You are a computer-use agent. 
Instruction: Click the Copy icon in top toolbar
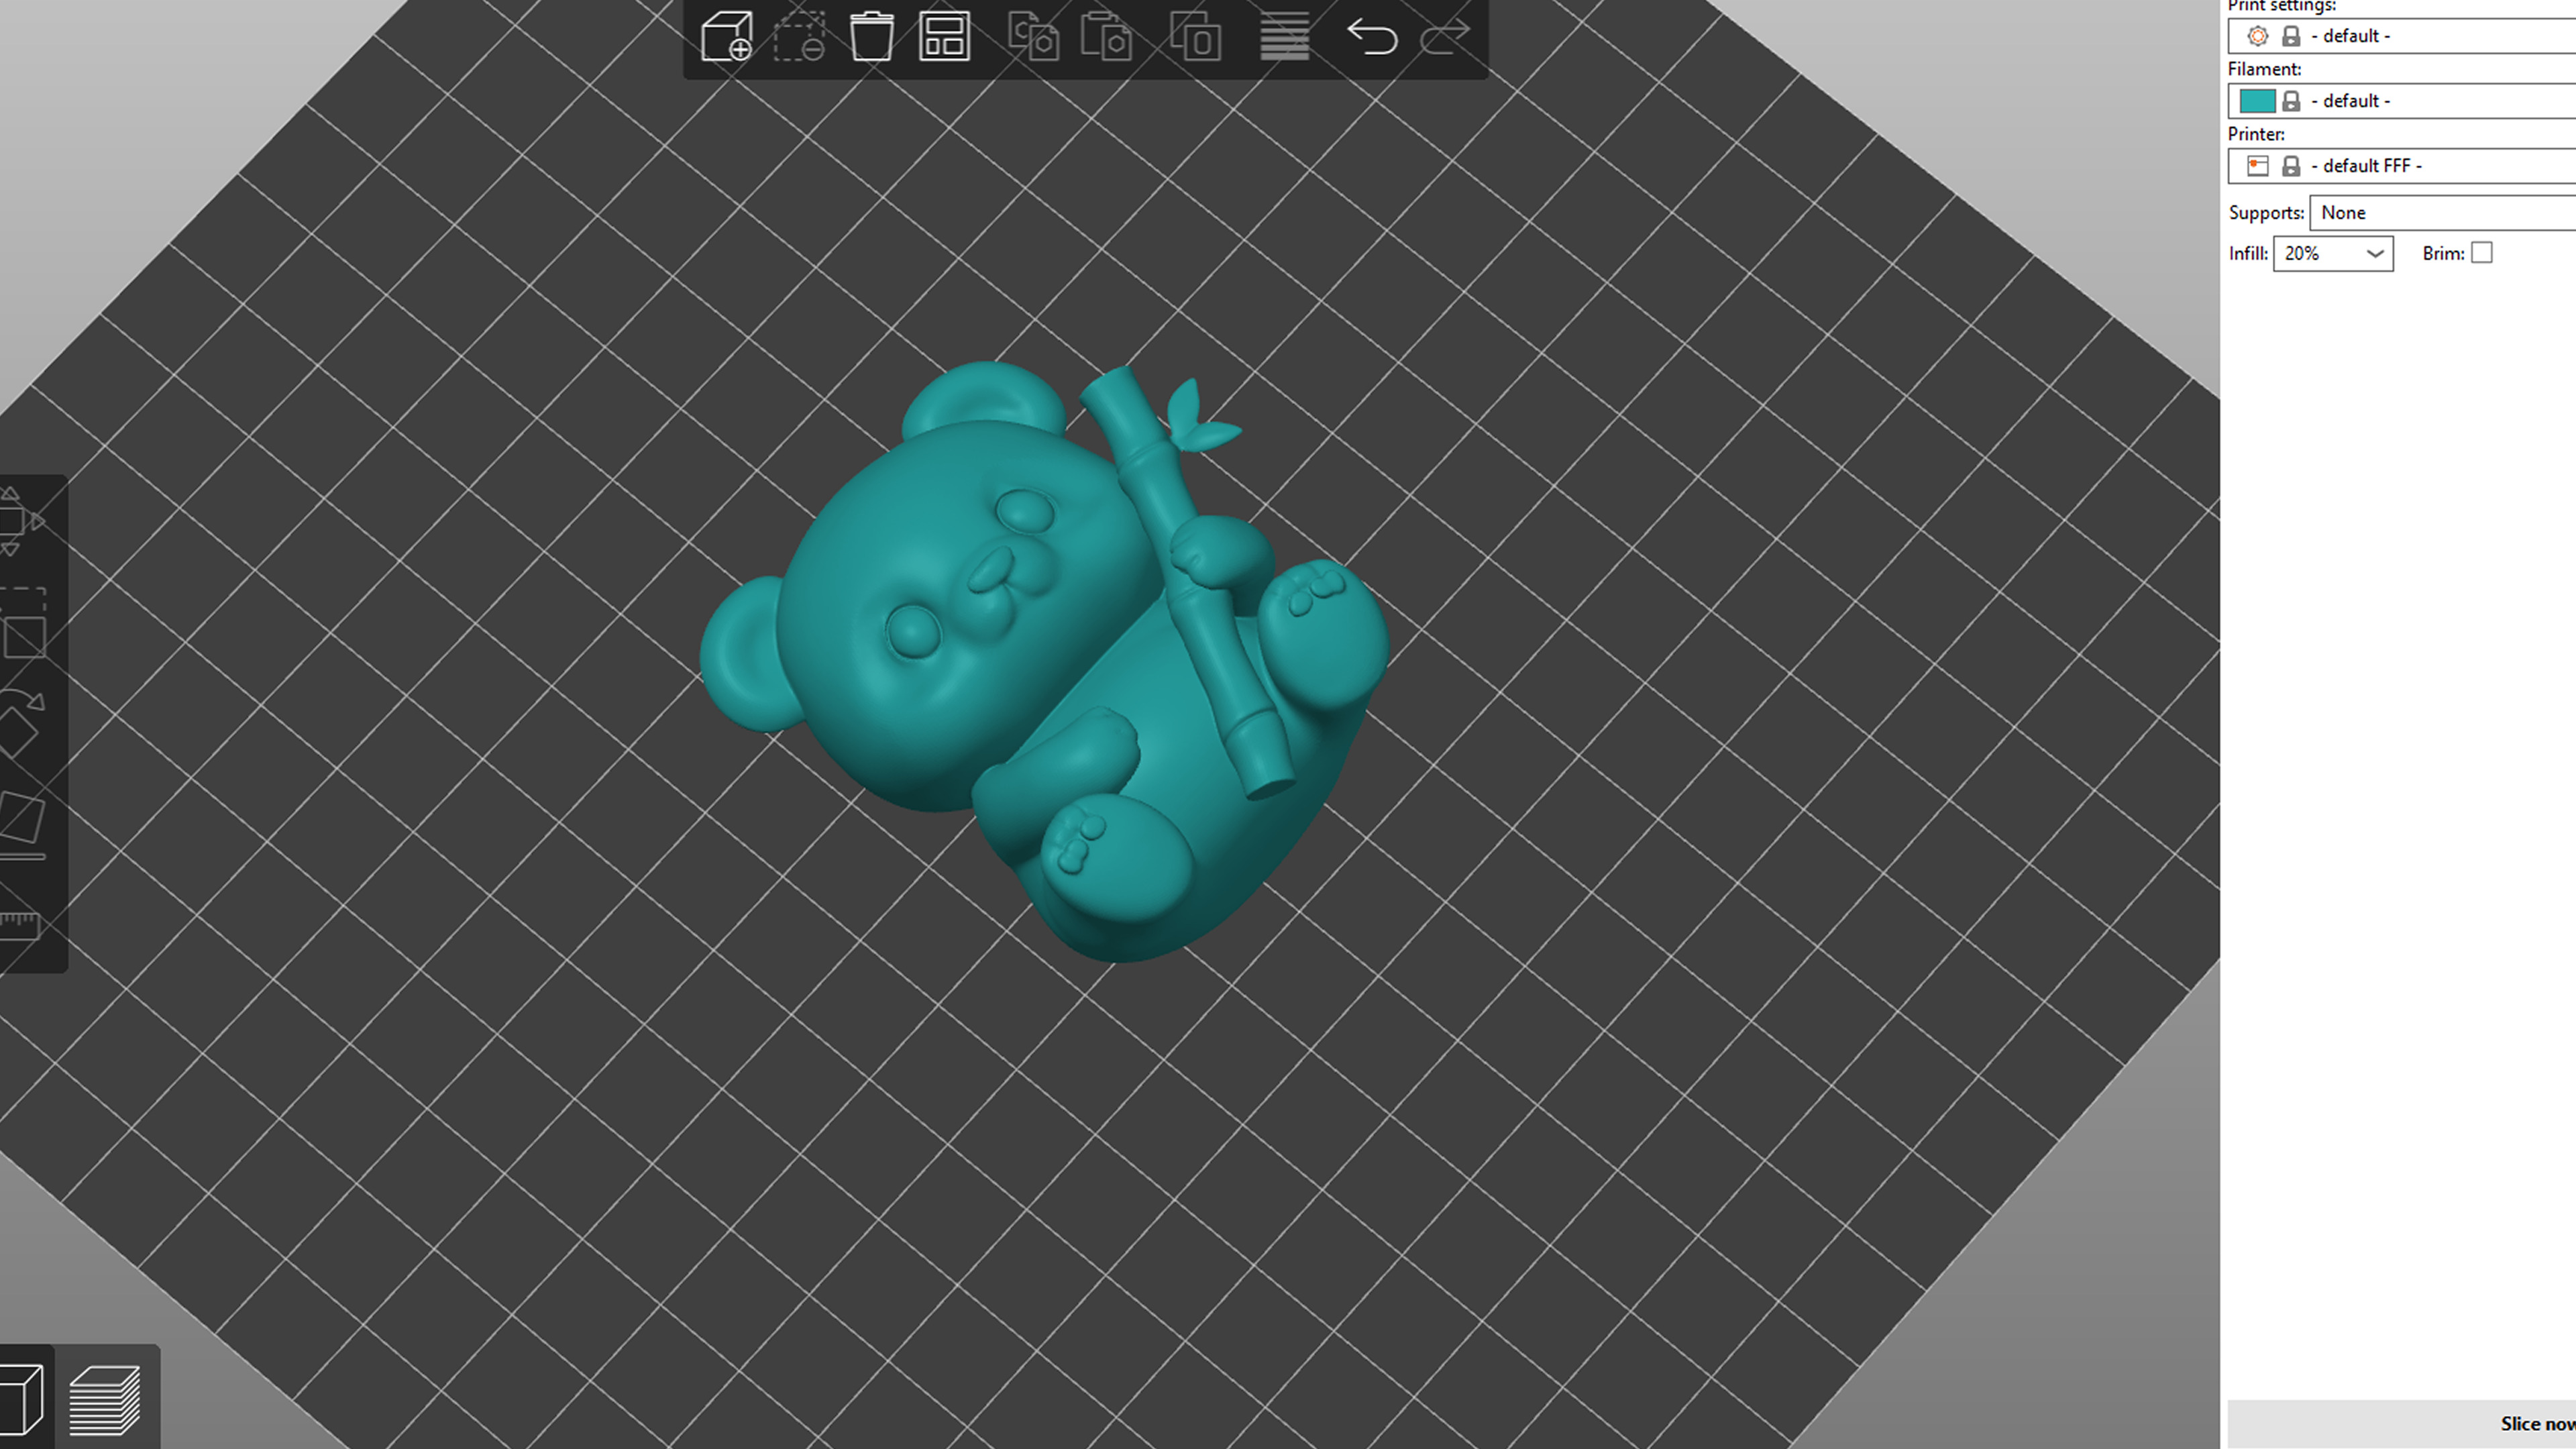(1033, 37)
